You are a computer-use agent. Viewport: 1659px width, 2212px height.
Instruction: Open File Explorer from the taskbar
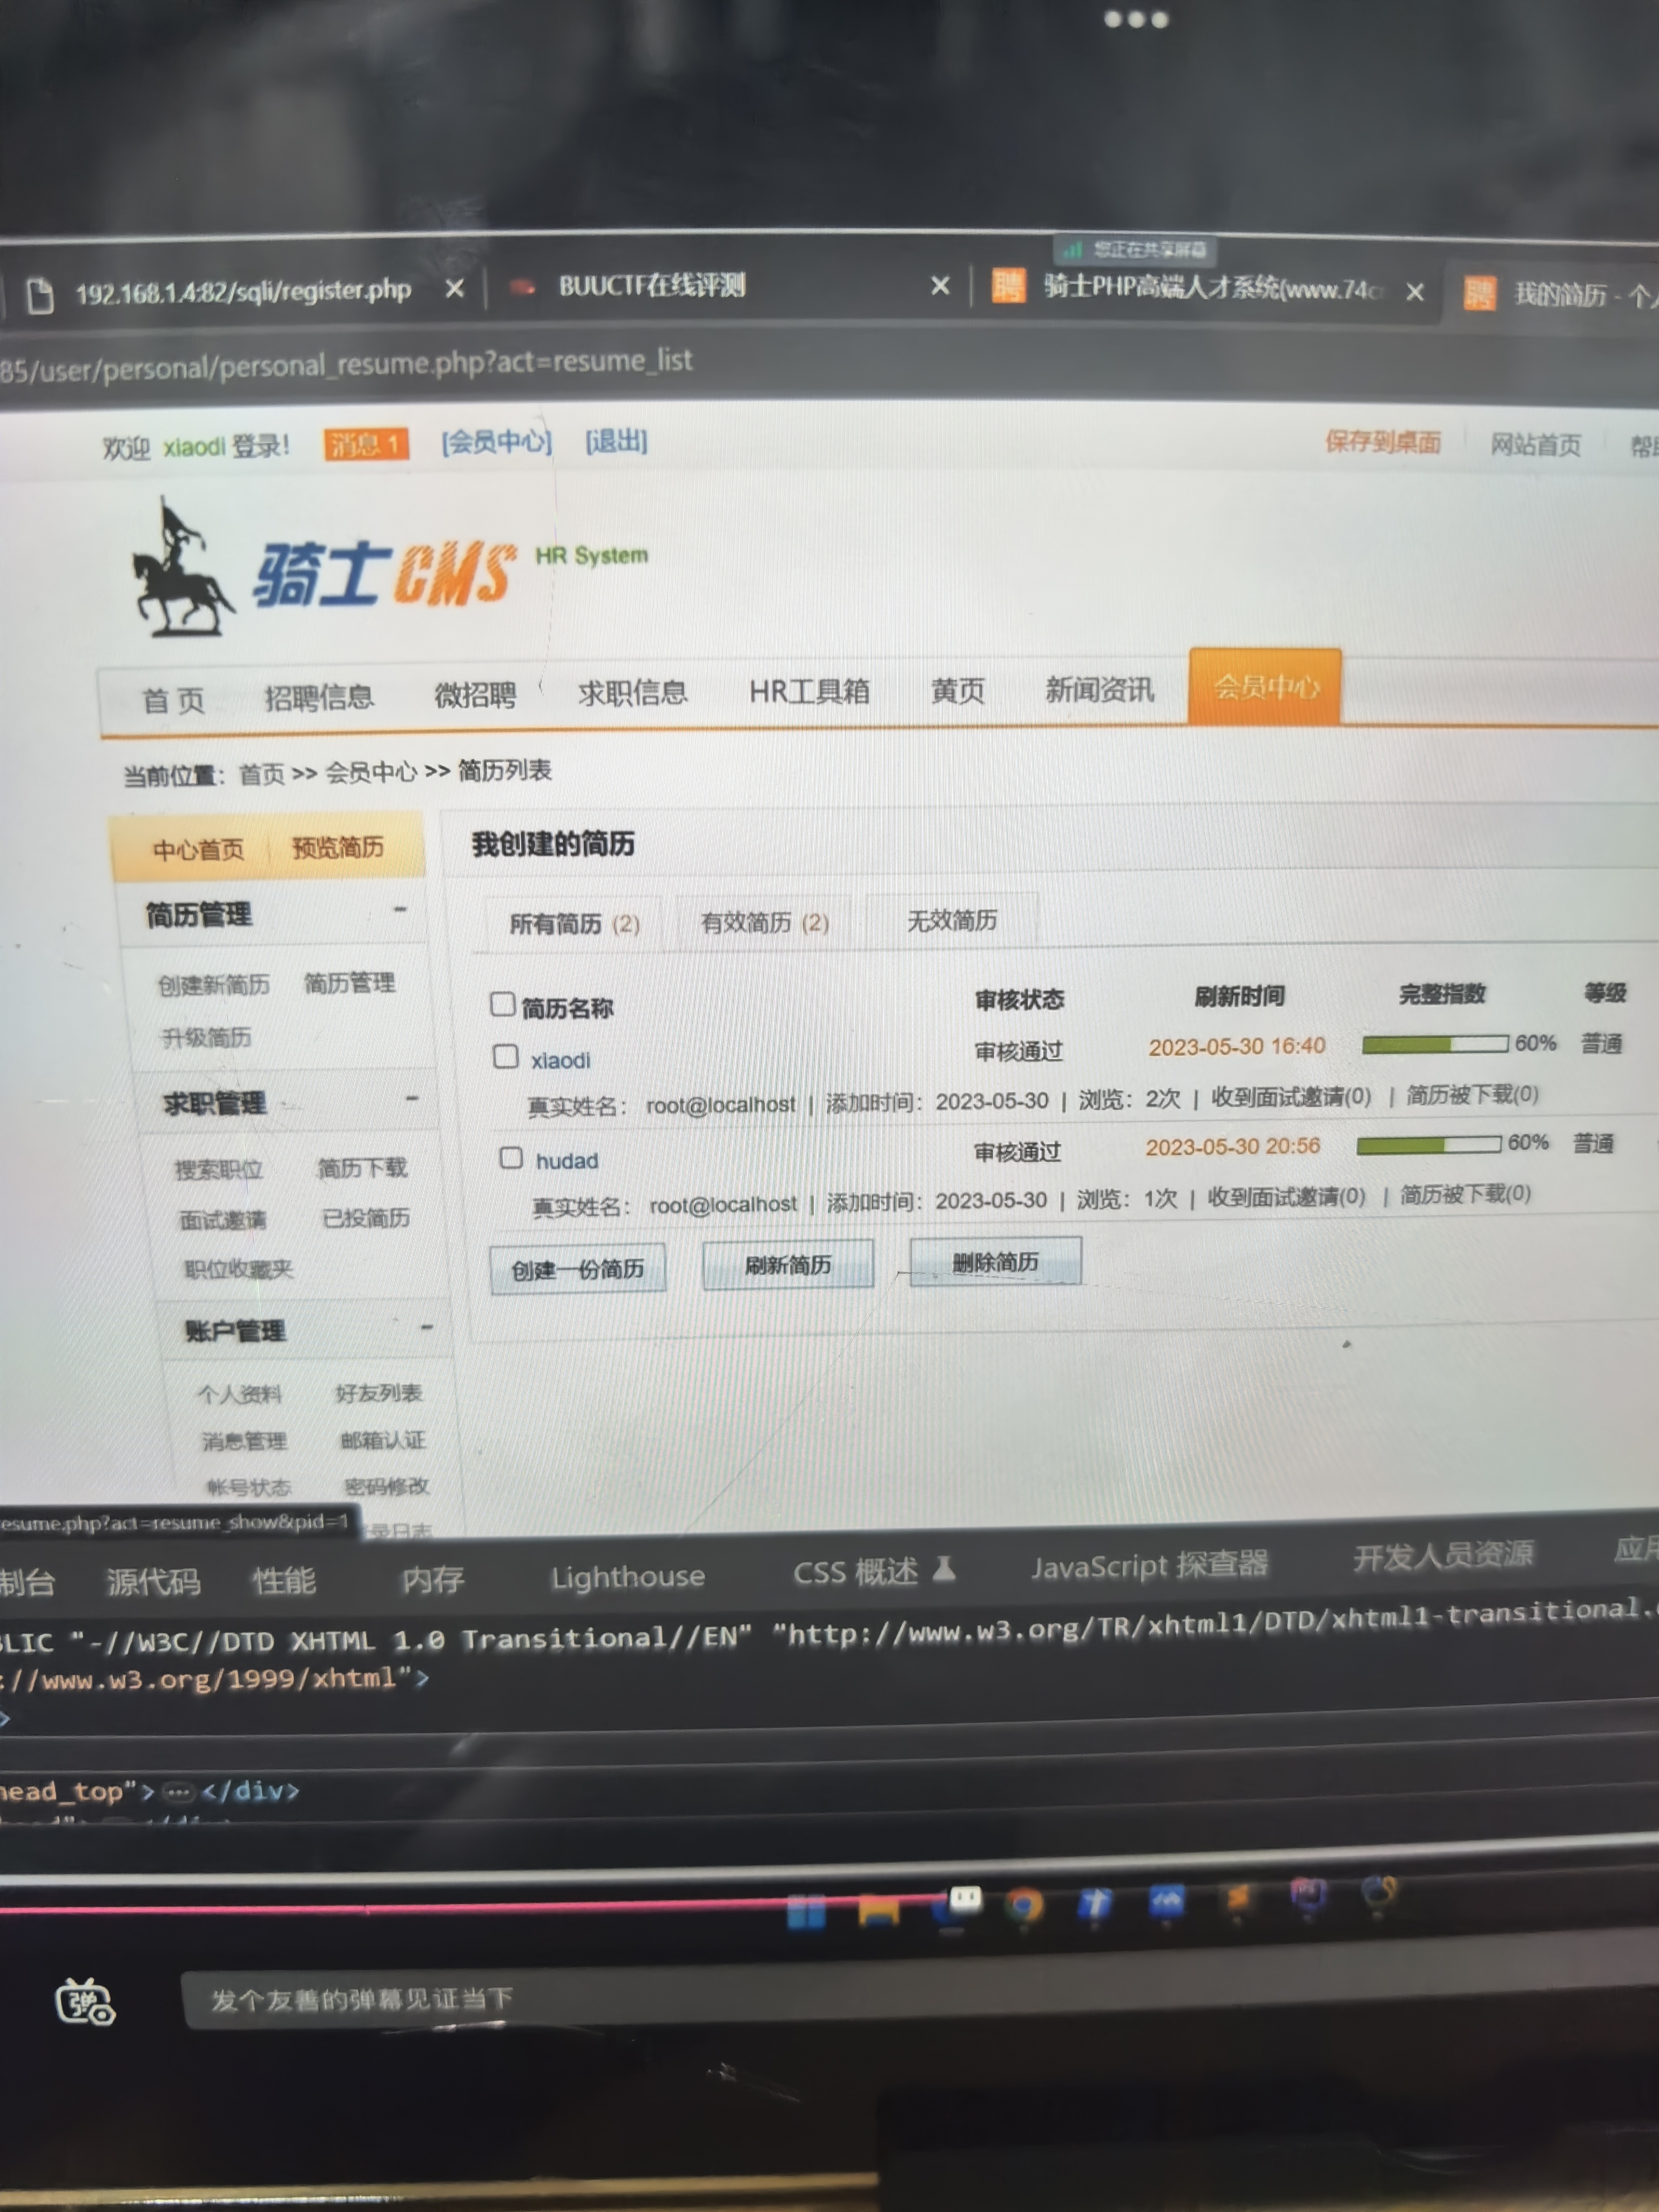(x=878, y=1910)
